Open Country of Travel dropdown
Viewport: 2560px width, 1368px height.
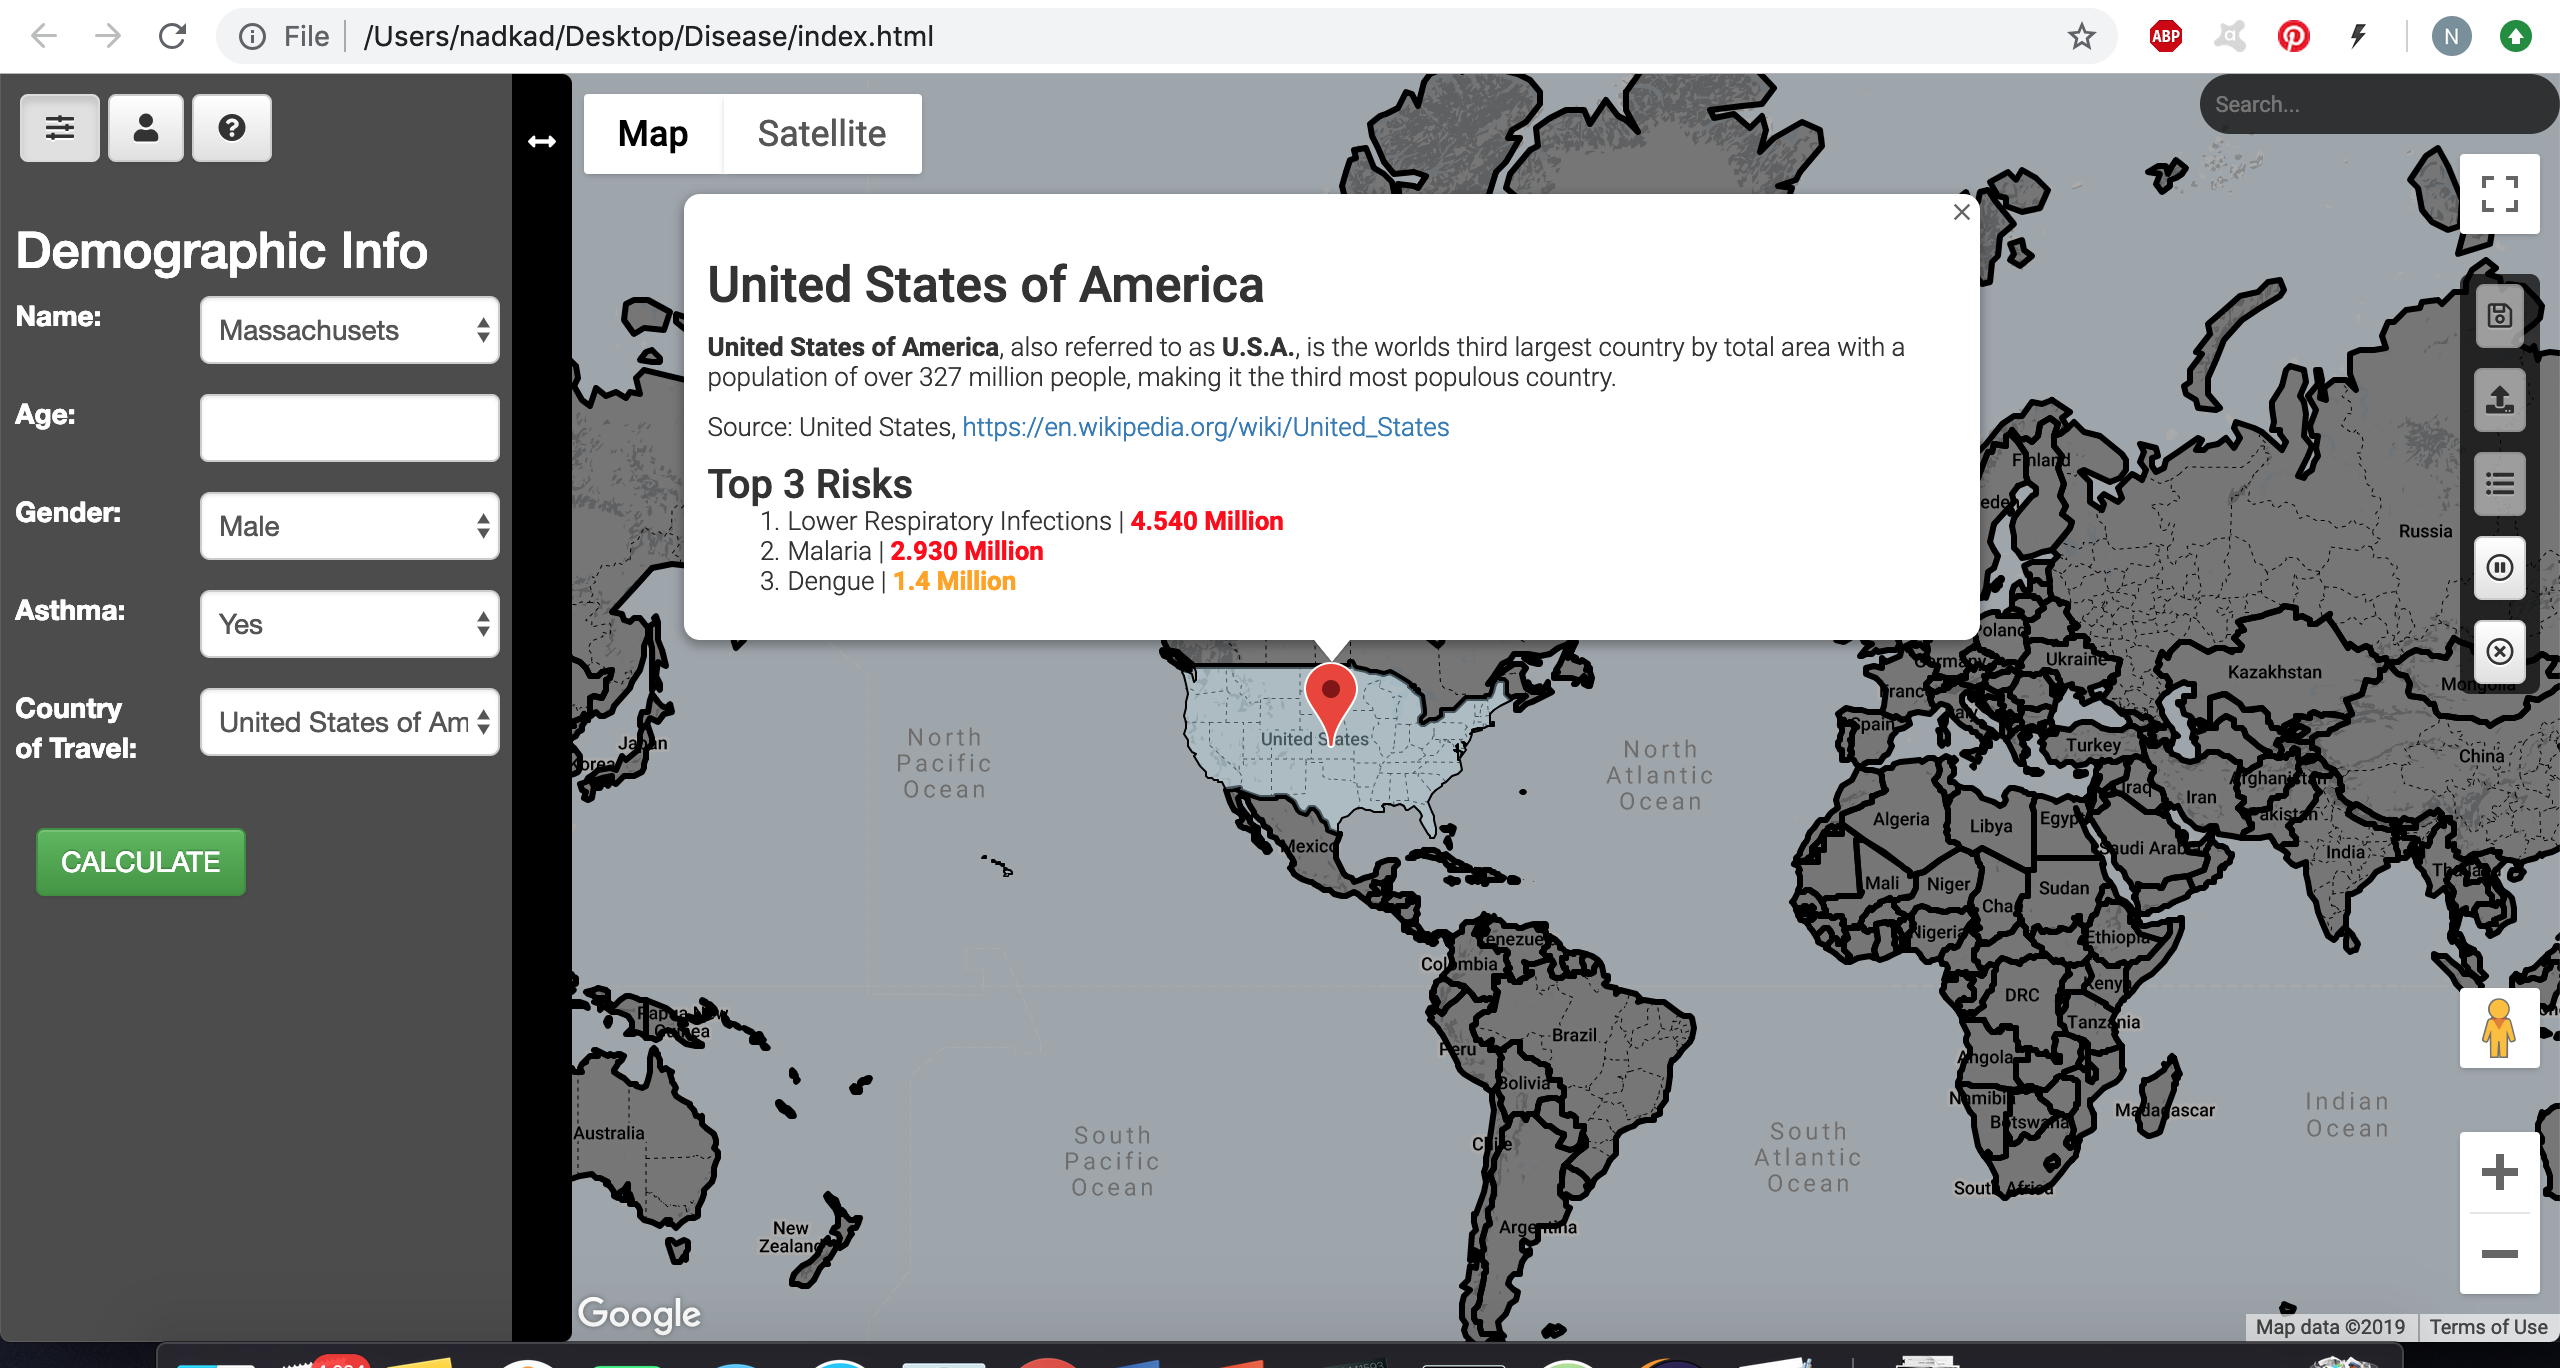[349, 722]
